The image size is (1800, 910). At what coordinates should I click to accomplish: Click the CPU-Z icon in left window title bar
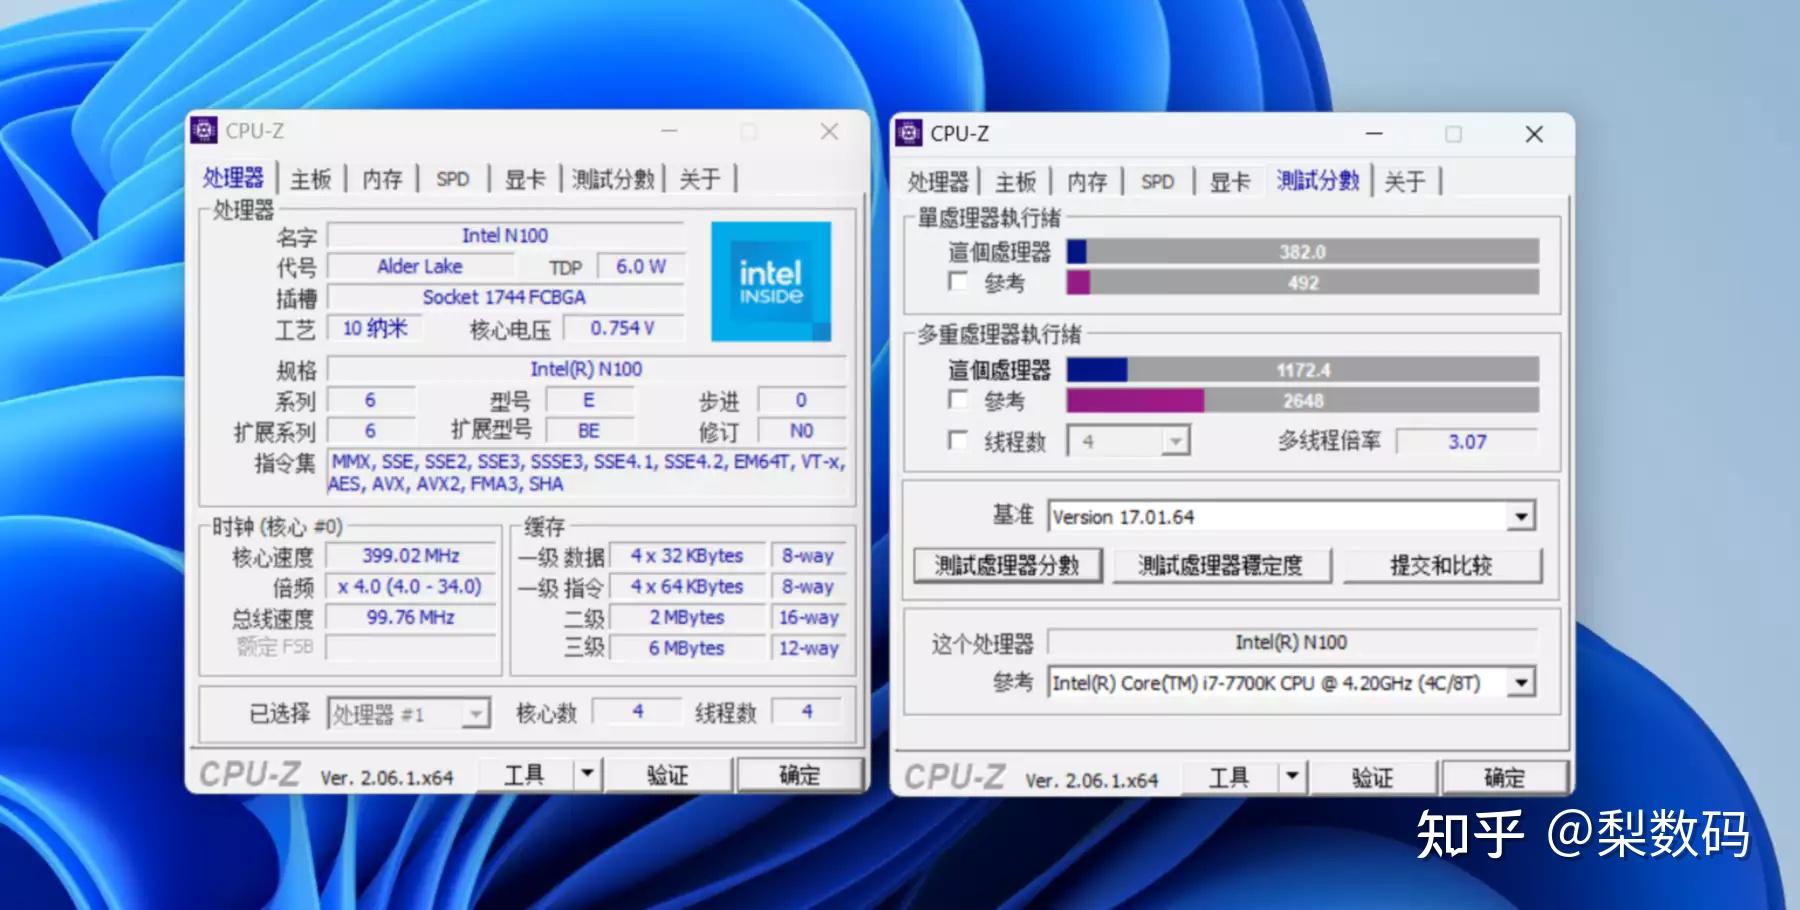208,130
